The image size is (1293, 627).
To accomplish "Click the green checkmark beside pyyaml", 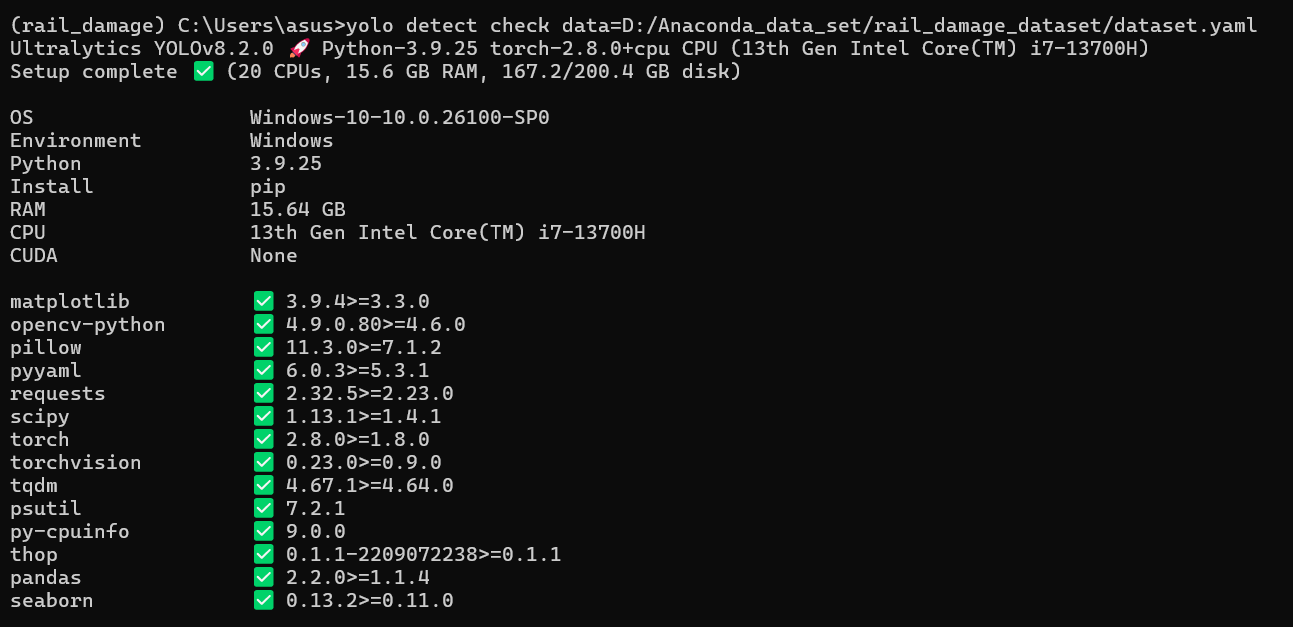I will pyautogui.click(x=263, y=370).
